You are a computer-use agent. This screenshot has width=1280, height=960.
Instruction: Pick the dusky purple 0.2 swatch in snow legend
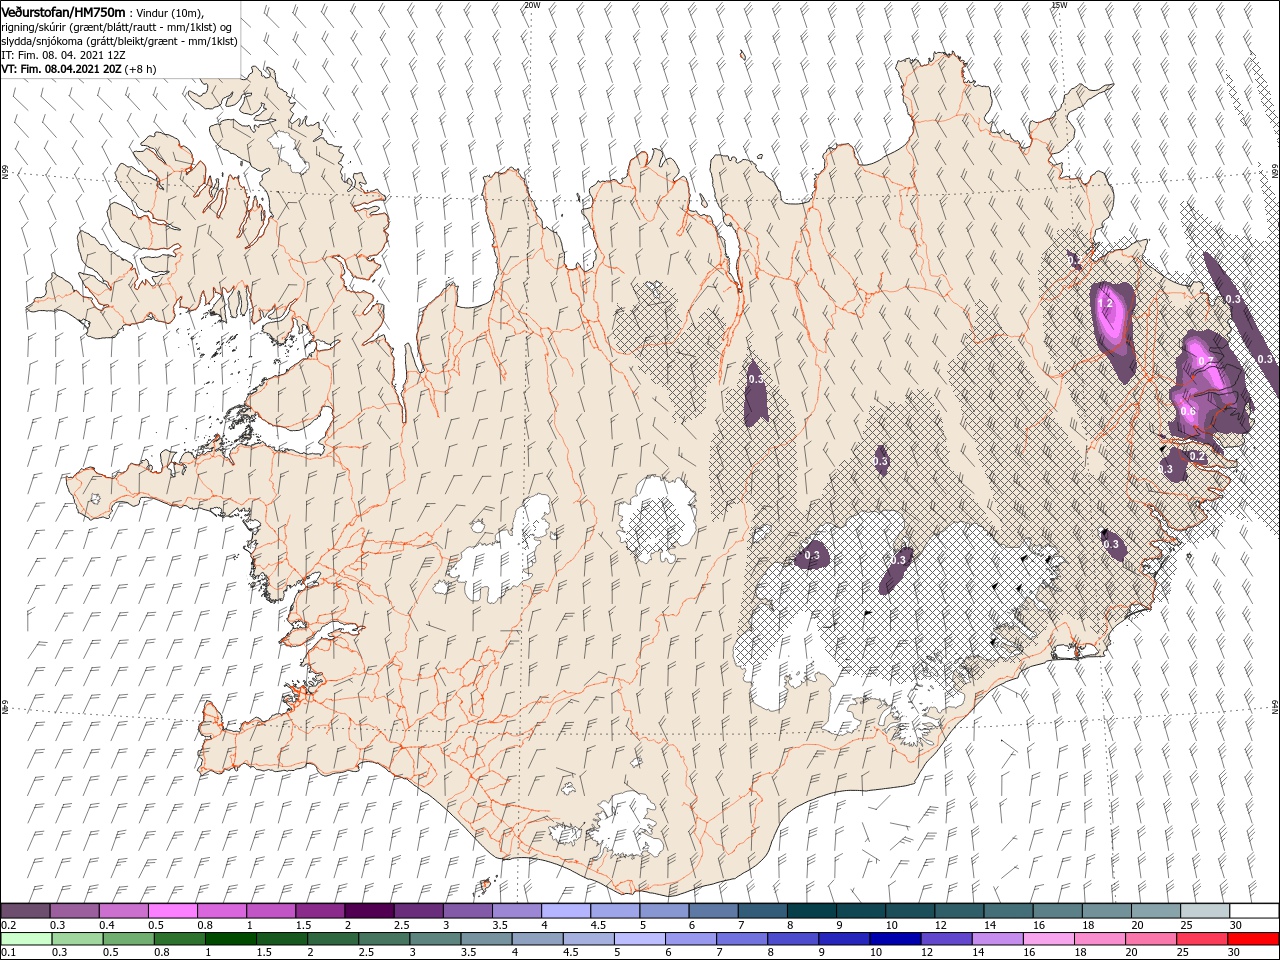25,911
